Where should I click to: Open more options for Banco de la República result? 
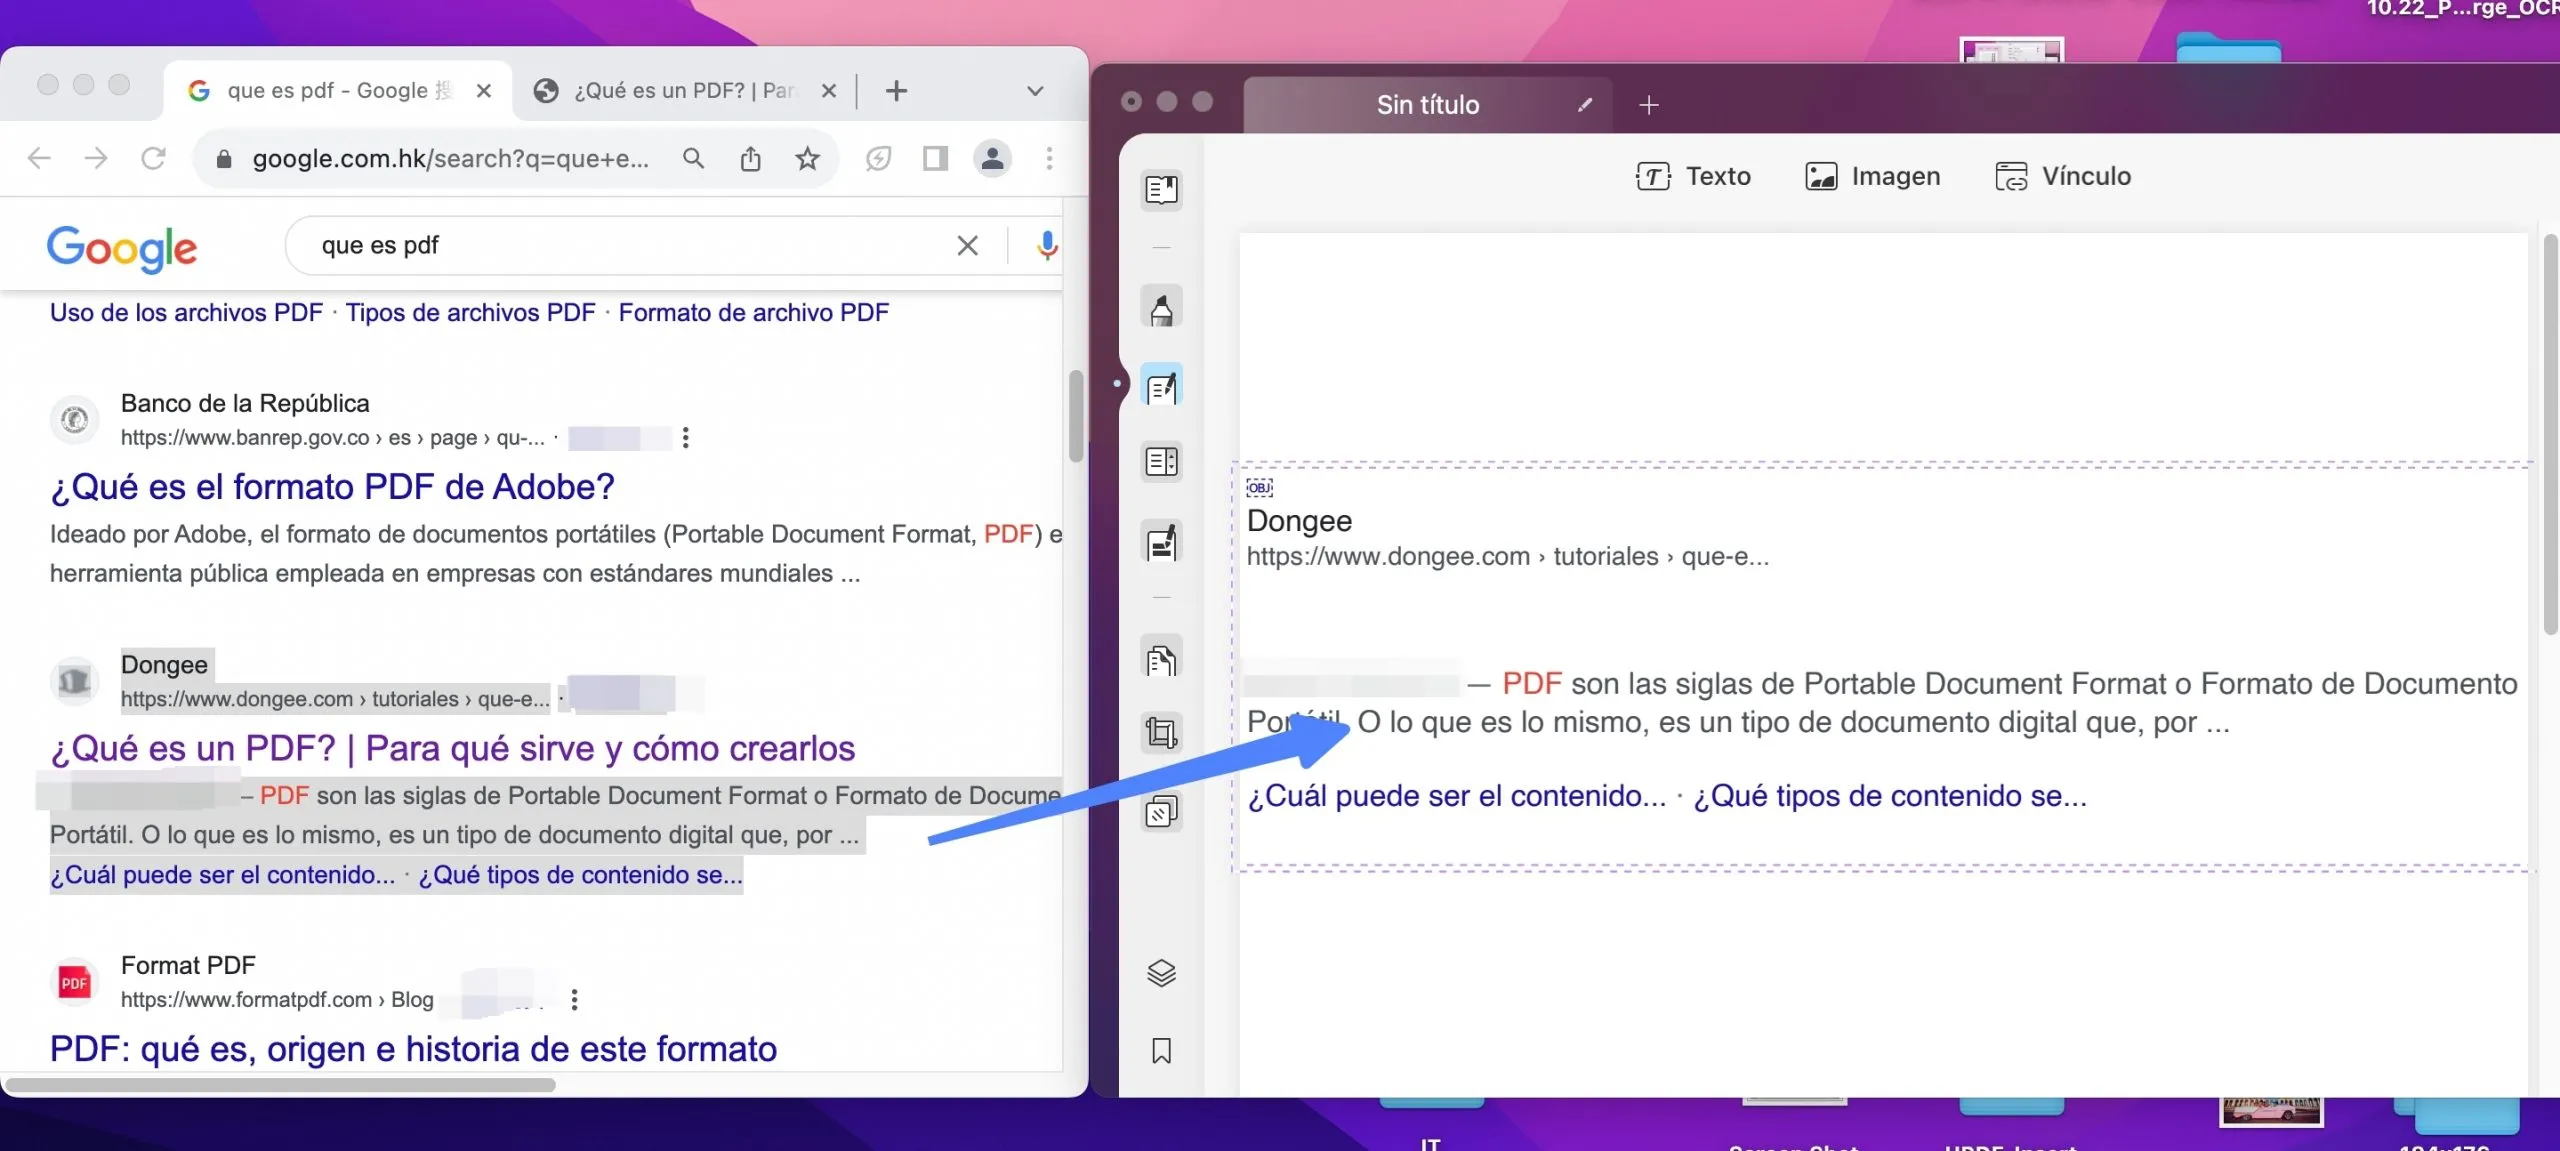[685, 437]
